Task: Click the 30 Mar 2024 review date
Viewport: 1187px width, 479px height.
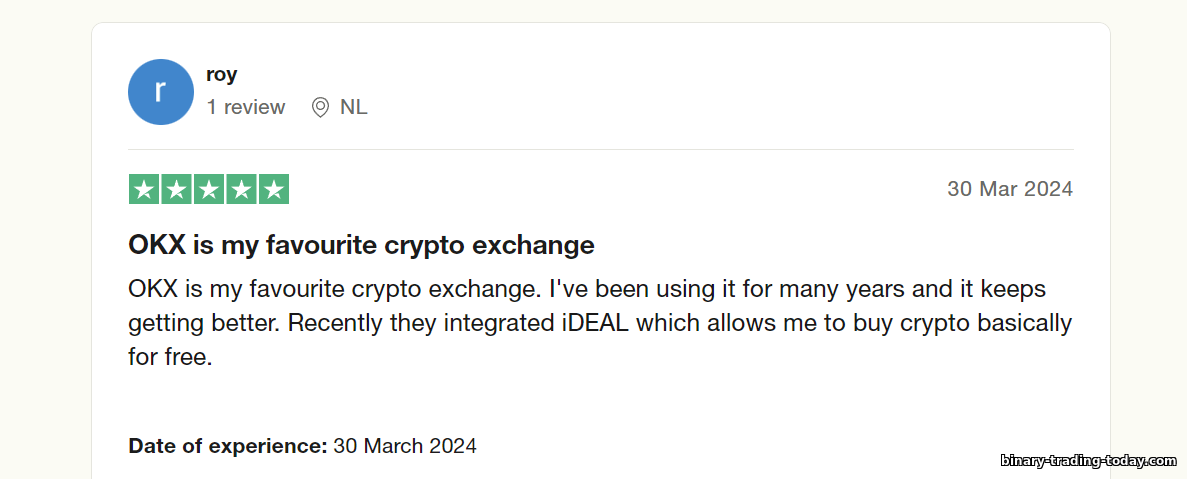Action: tap(1010, 189)
